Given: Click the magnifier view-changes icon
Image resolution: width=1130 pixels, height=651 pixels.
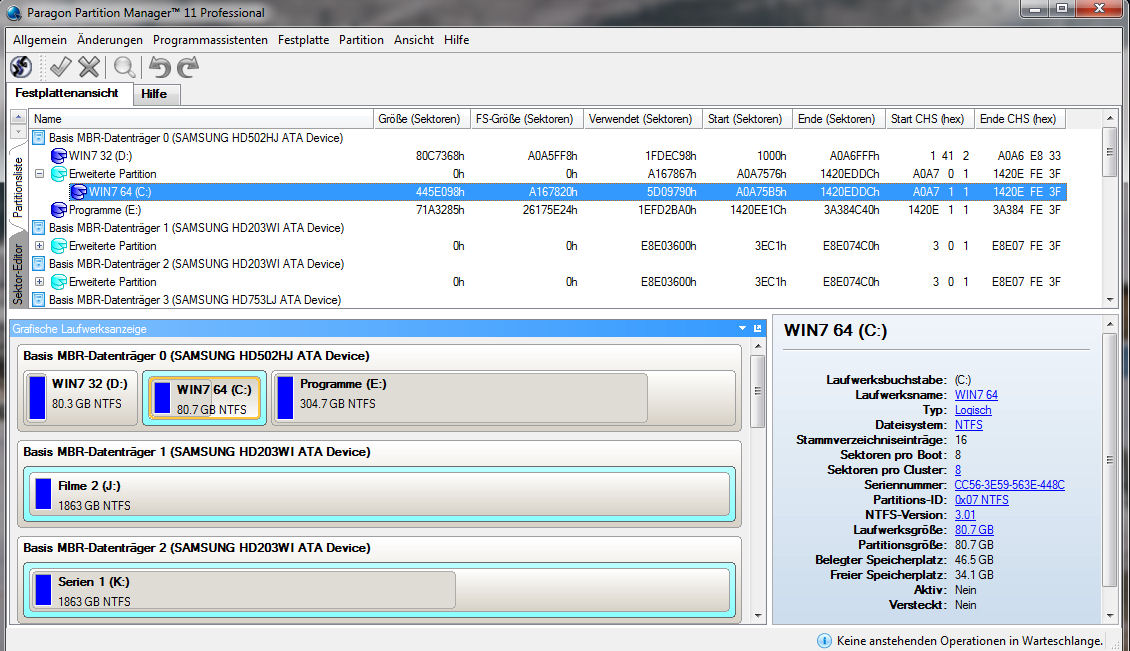Looking at the screenshot, I should coord(125,67).
